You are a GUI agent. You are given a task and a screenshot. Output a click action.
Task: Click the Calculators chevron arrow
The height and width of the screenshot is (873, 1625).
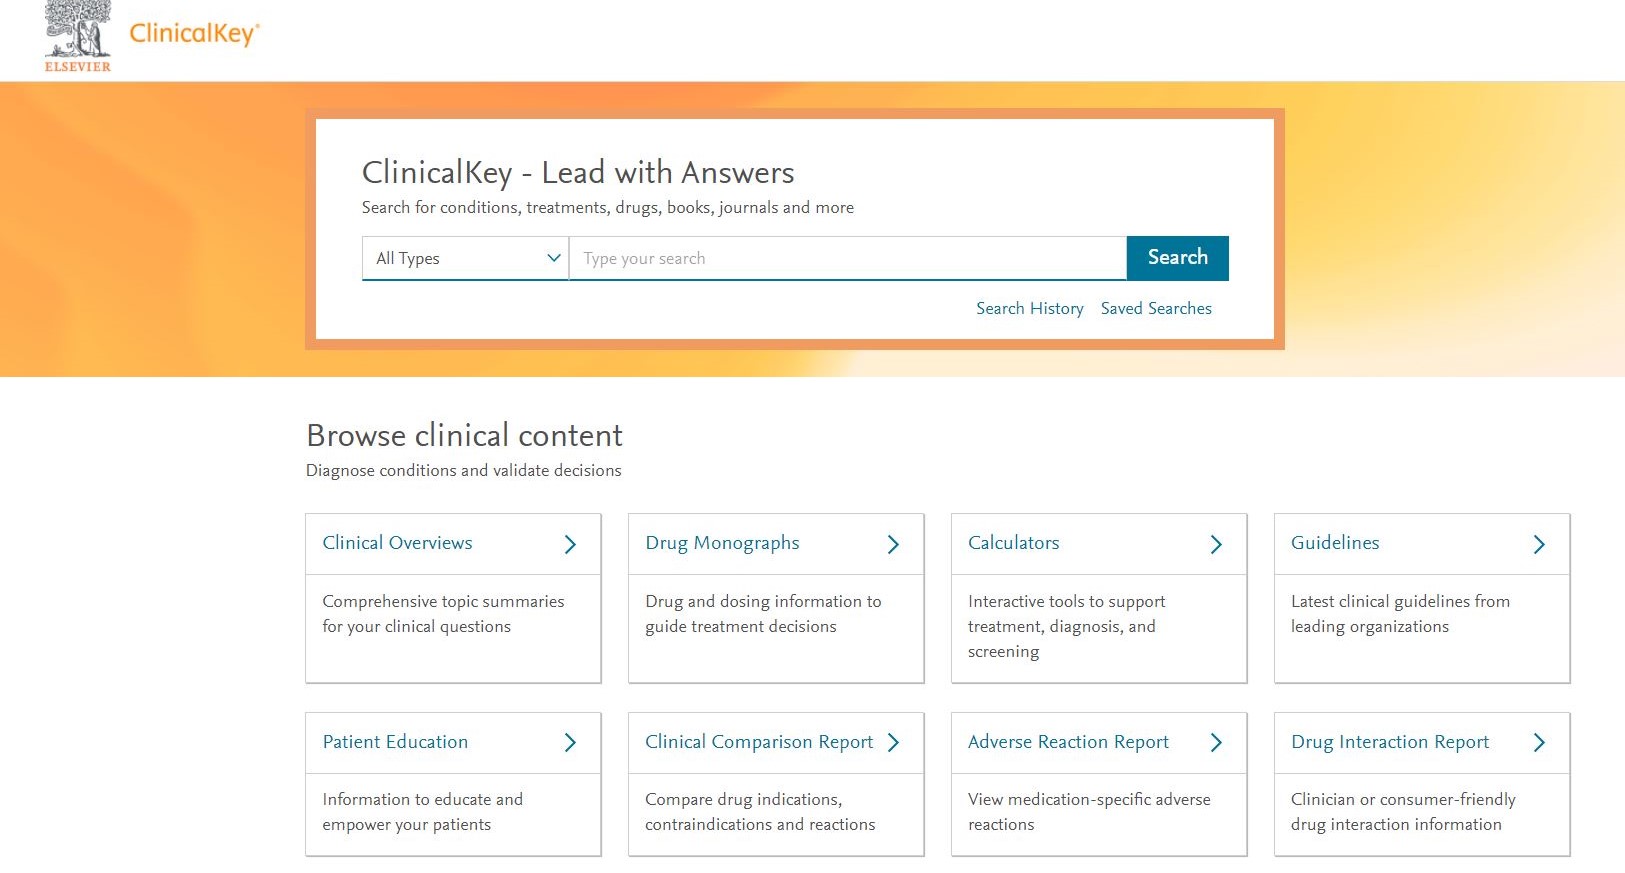coord(1216,544)
